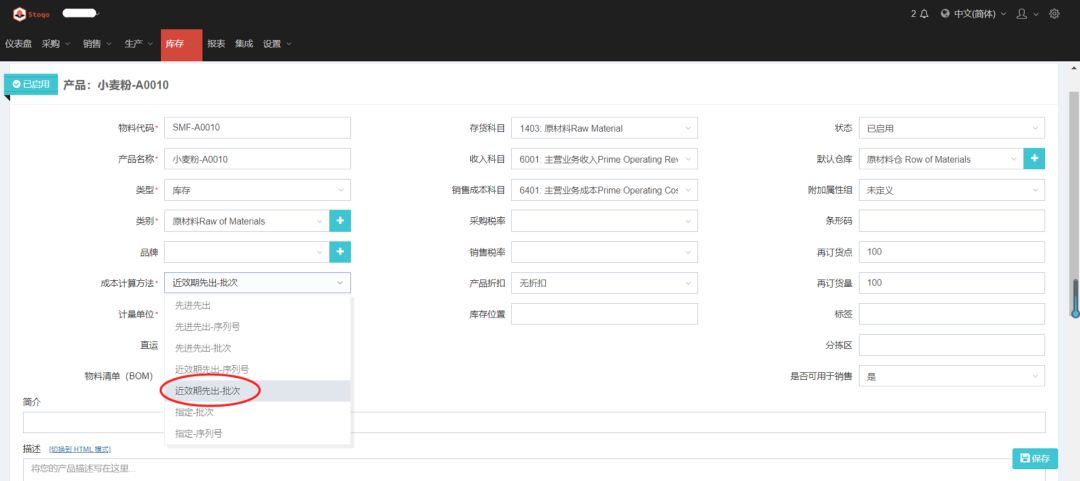
Task: Choose 近效期先出-批次 option in dropdown
Action: [208, 390]
